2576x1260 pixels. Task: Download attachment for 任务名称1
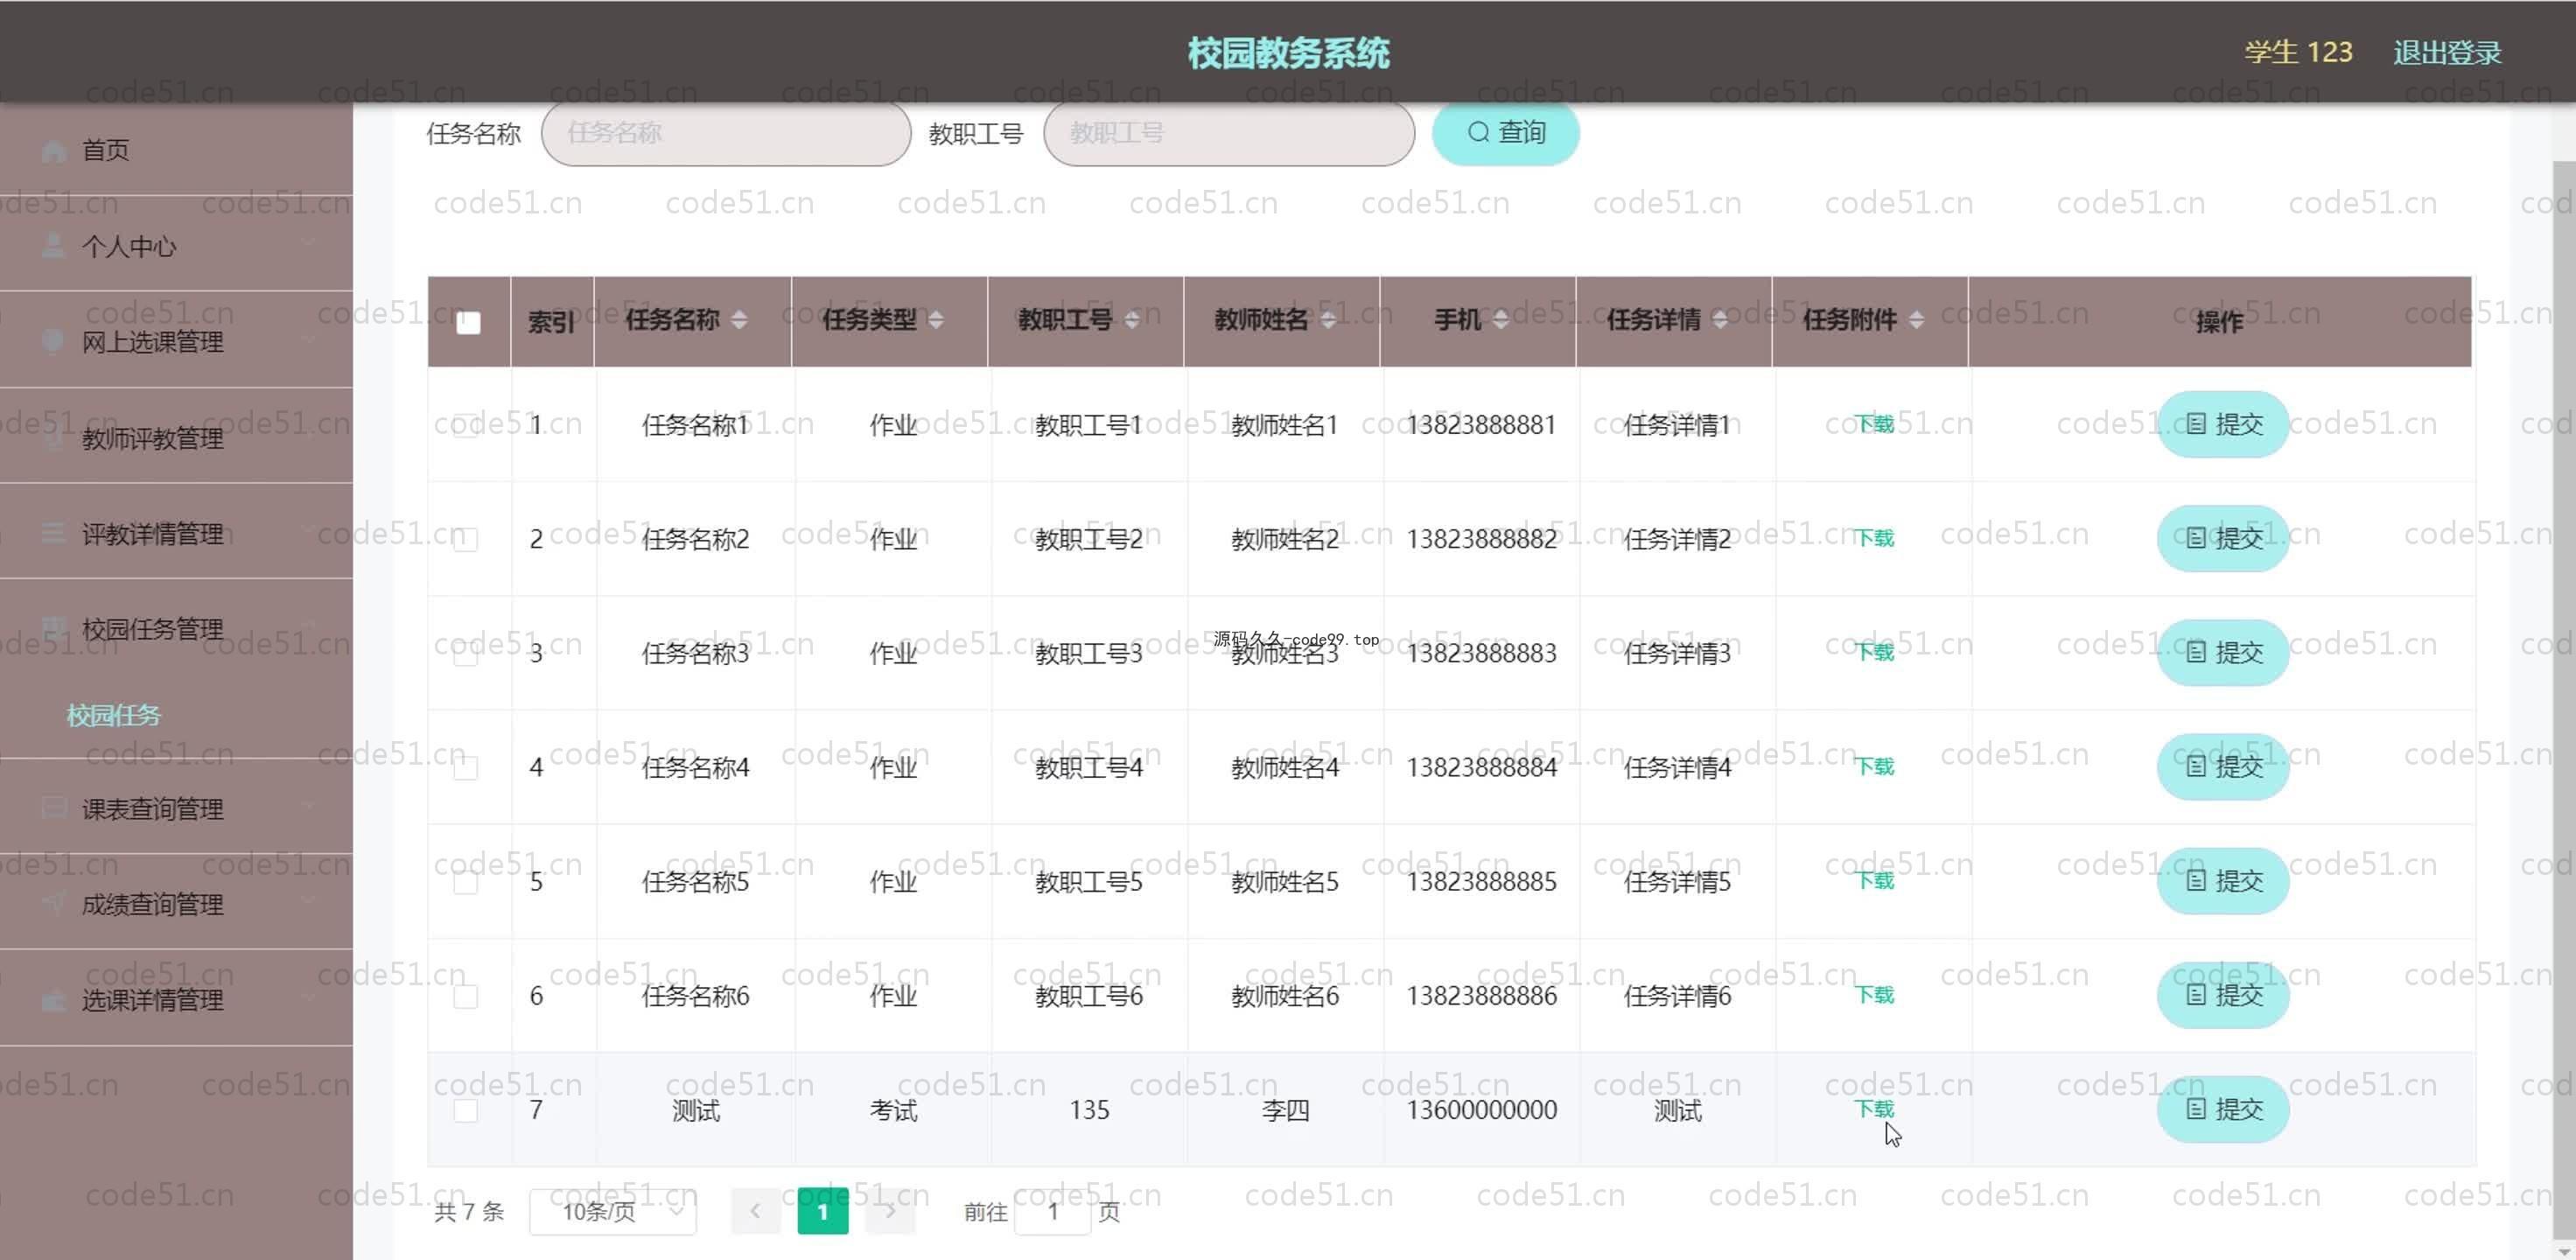[1875, 424]
